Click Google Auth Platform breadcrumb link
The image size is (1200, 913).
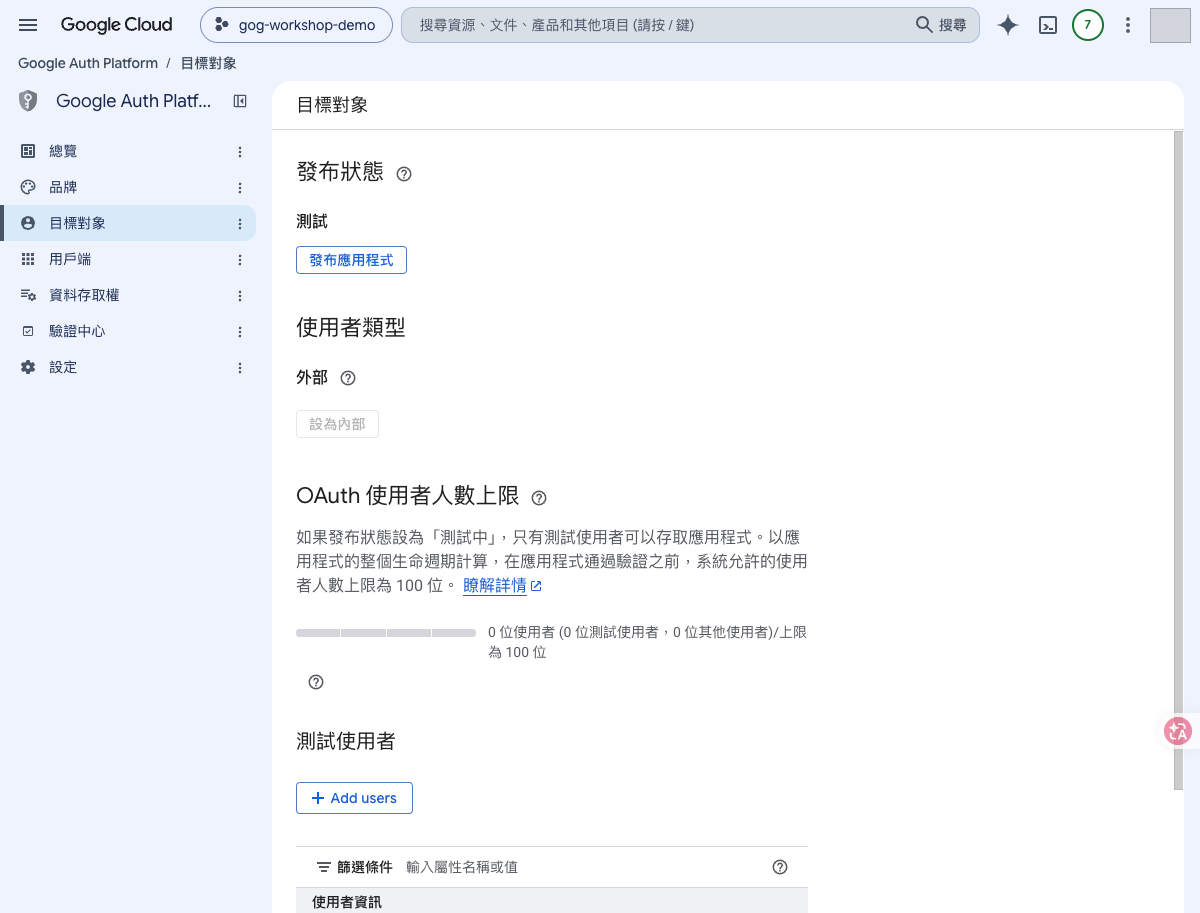point(88,63)
